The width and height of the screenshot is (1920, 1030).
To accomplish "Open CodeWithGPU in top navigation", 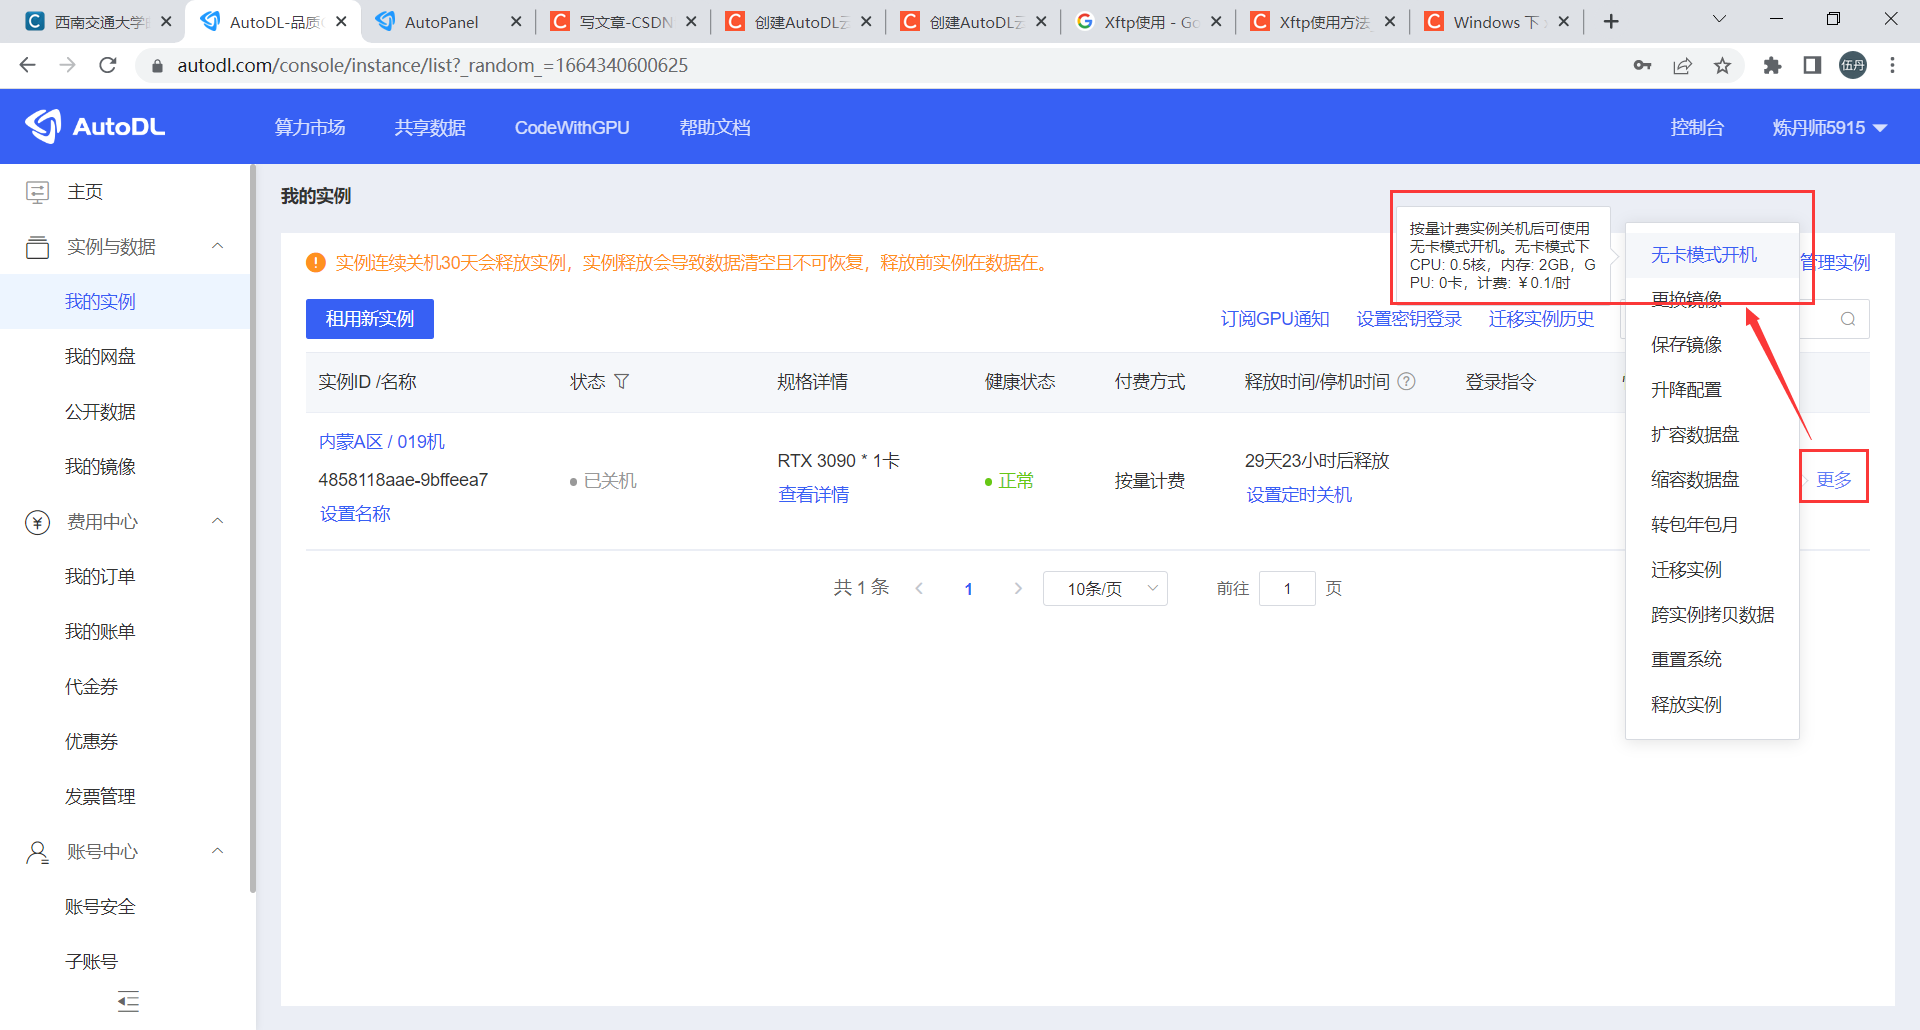I will pyautogui.click(x=572, y=128).
